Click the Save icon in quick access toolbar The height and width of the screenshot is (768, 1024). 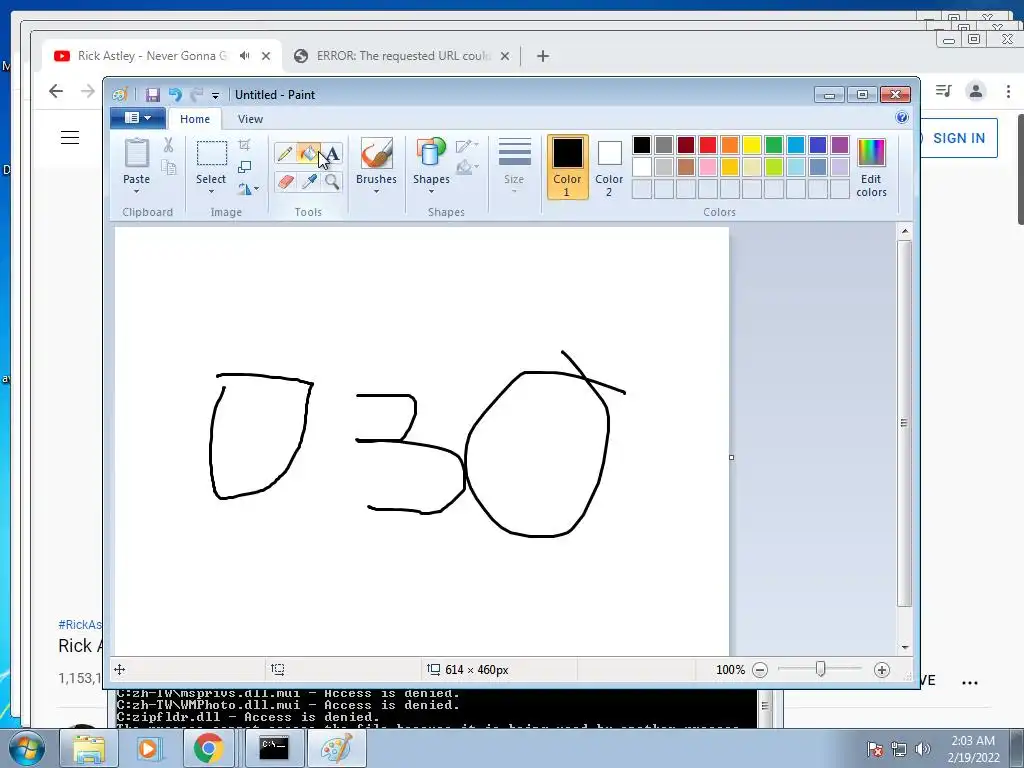pyautogui.click(x=152, y=95)
